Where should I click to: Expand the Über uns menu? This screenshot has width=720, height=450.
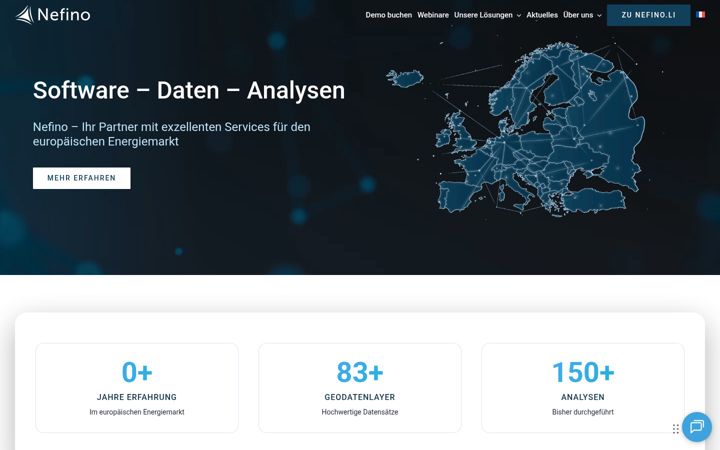coord(582,15)
